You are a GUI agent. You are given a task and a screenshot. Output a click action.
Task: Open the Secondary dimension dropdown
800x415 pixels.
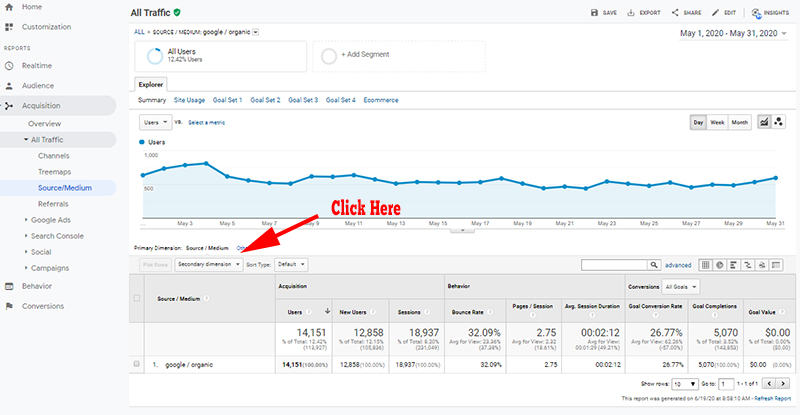pos(209,264)
